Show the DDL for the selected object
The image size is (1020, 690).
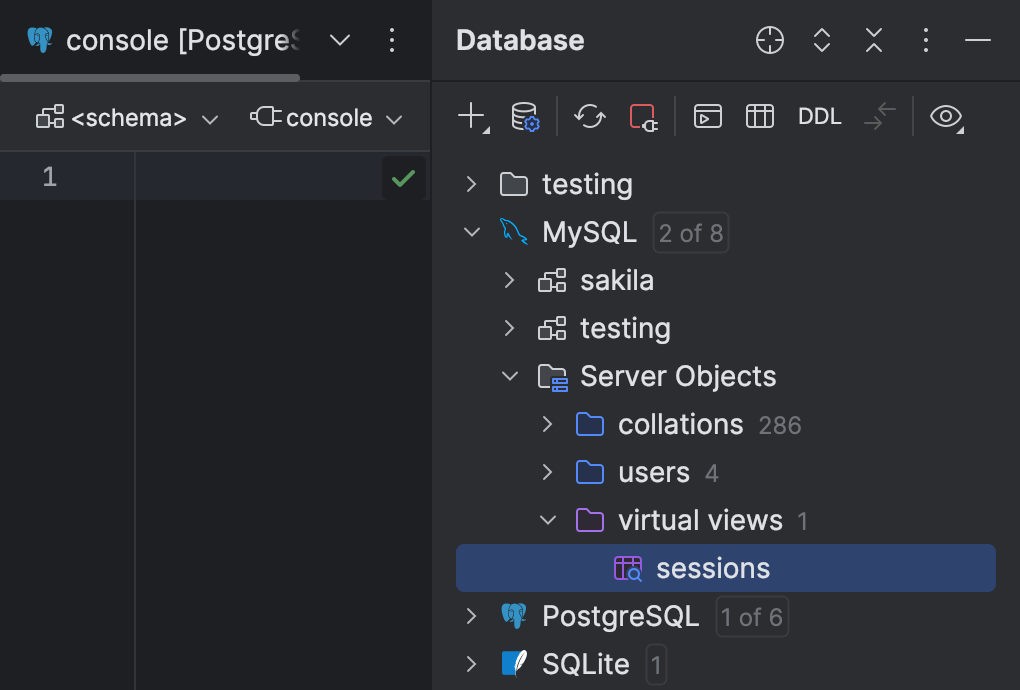[819, 116]
